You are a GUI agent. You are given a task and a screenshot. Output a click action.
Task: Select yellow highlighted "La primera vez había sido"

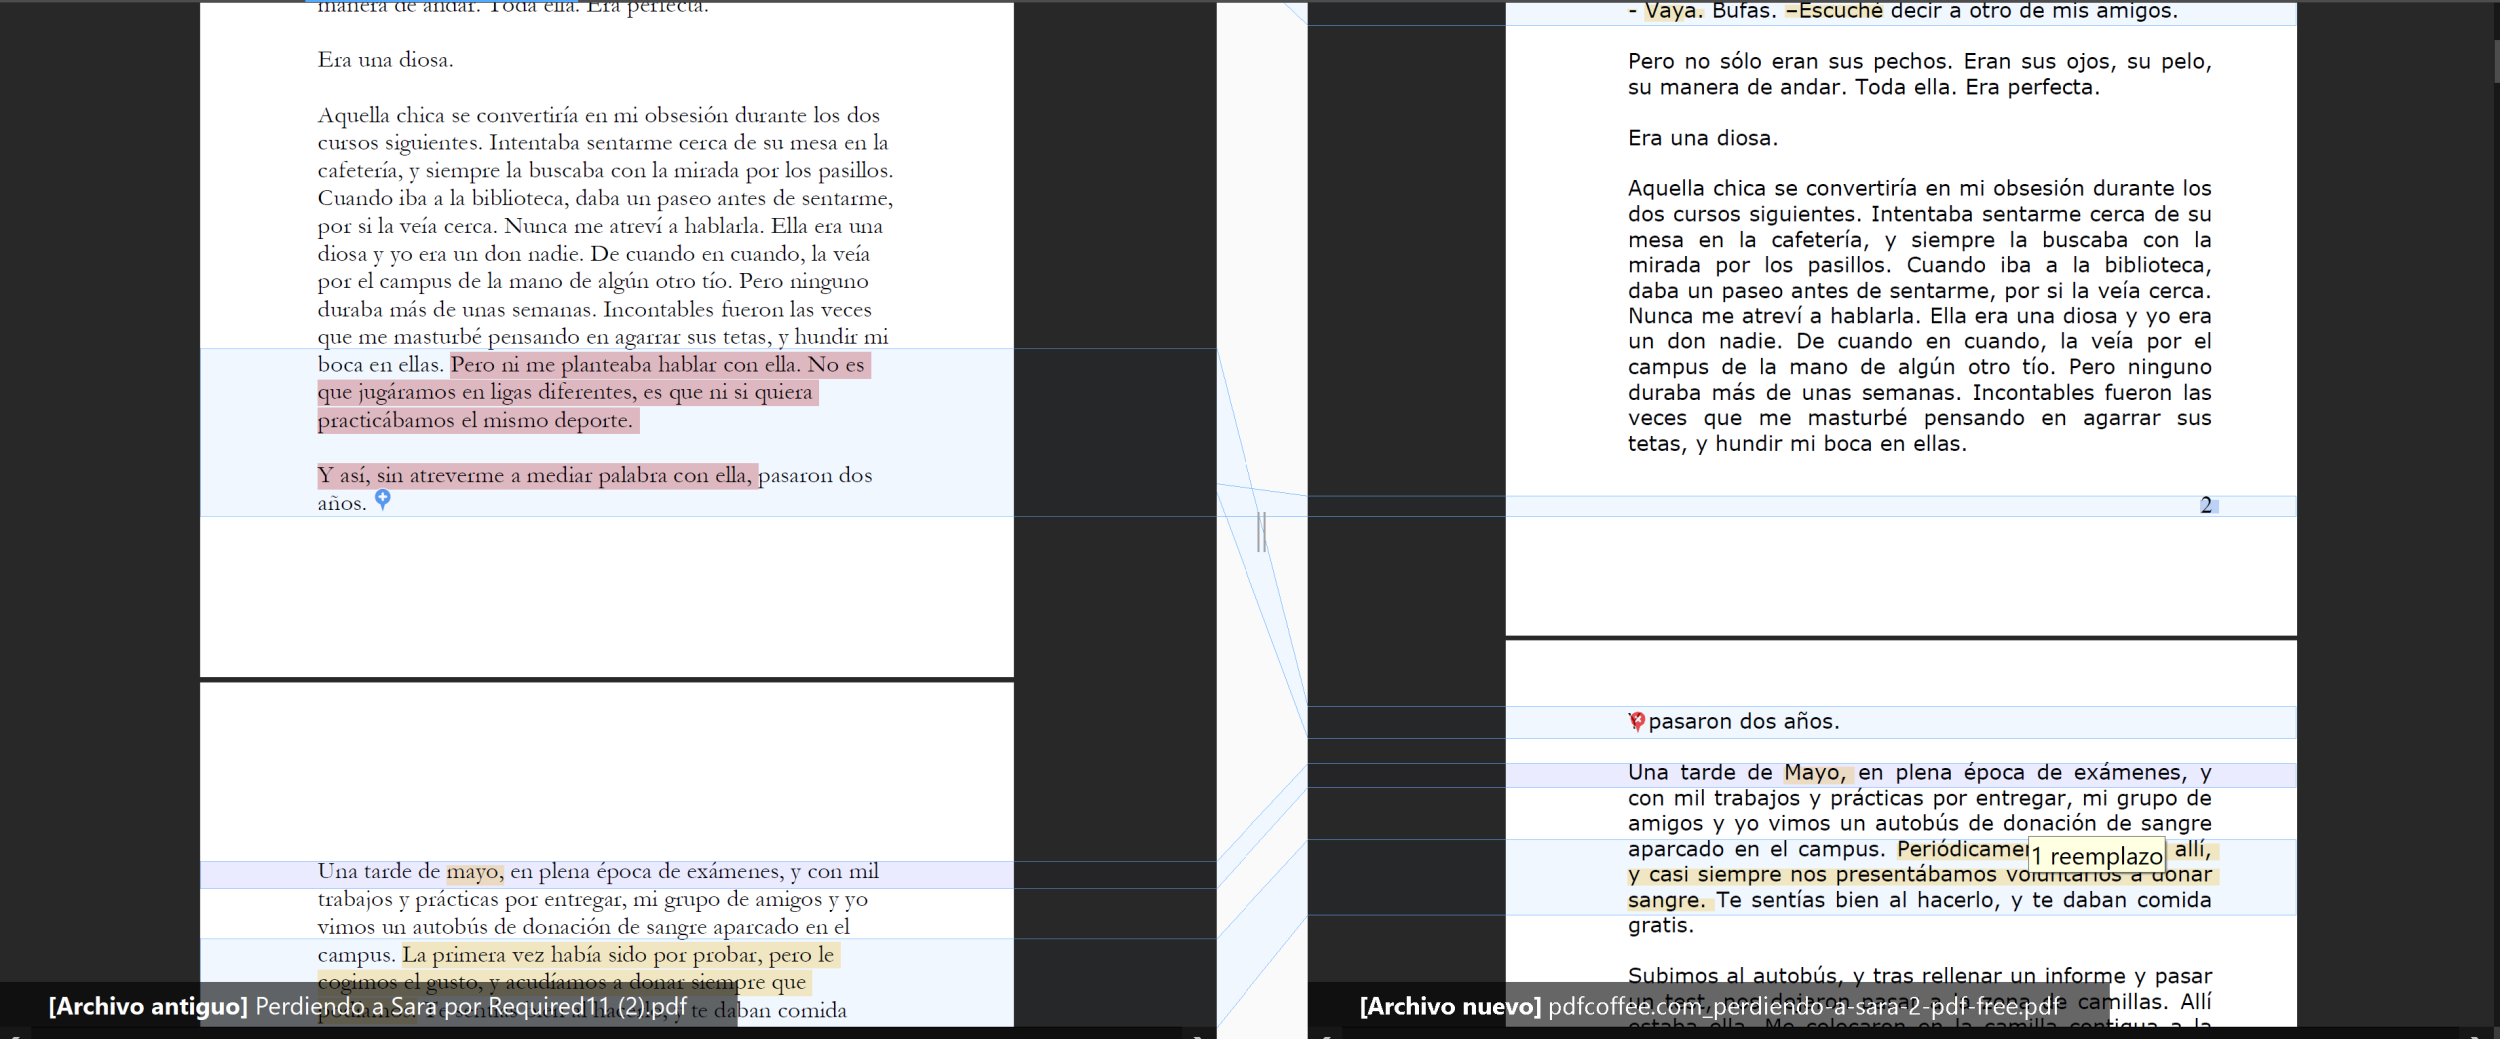click(520, 955)
